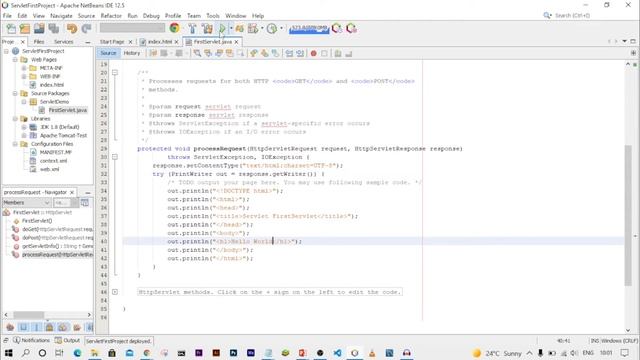Select the Source view button

tap(108, 53)
